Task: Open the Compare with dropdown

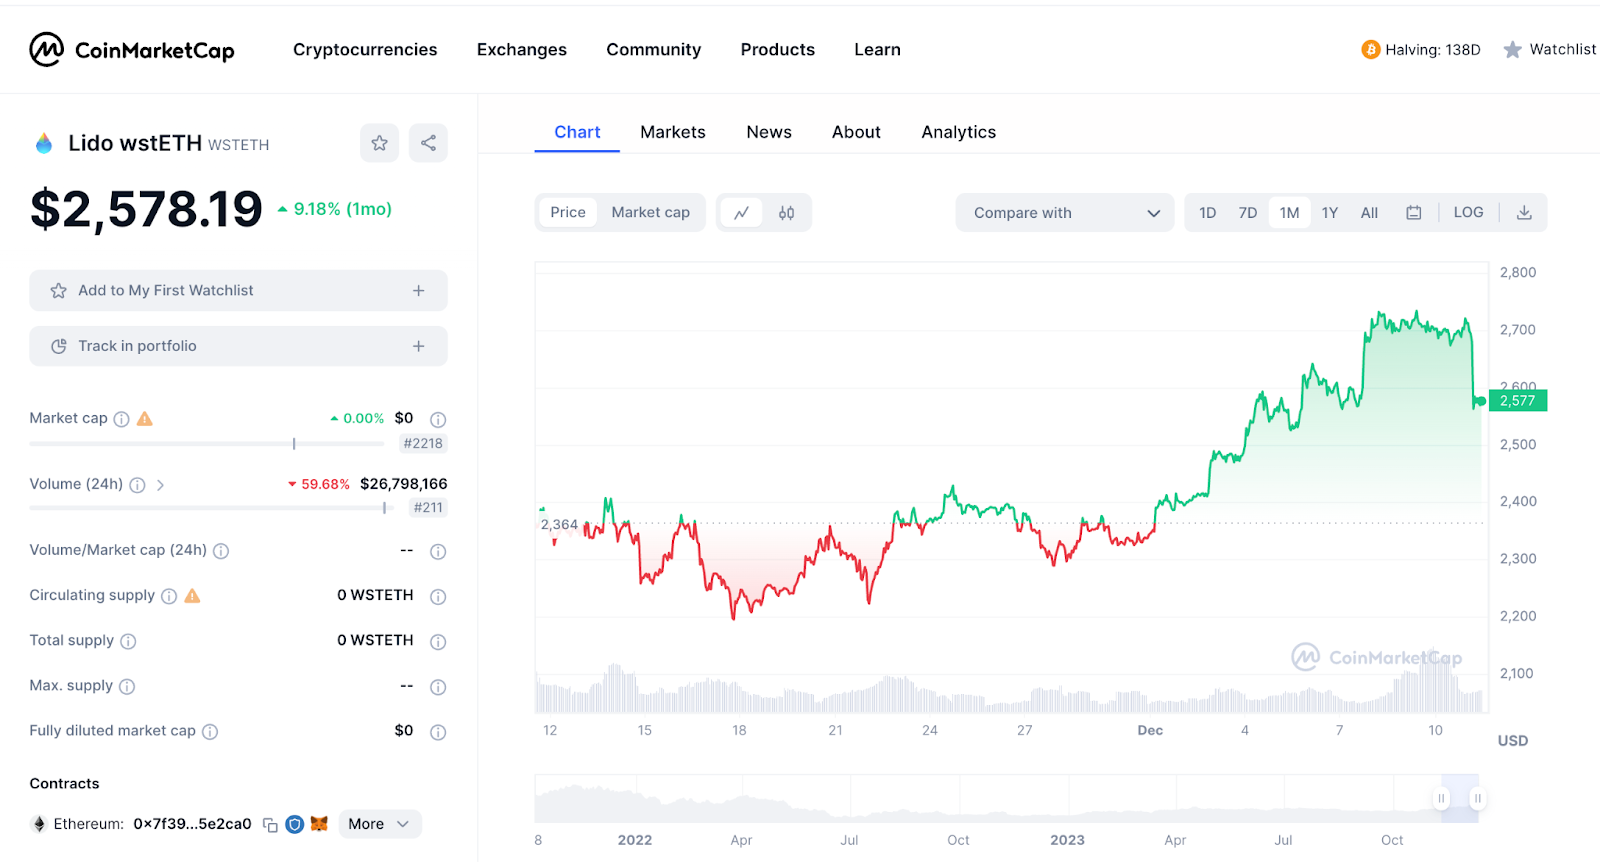Action: (x=1065, y=213)
